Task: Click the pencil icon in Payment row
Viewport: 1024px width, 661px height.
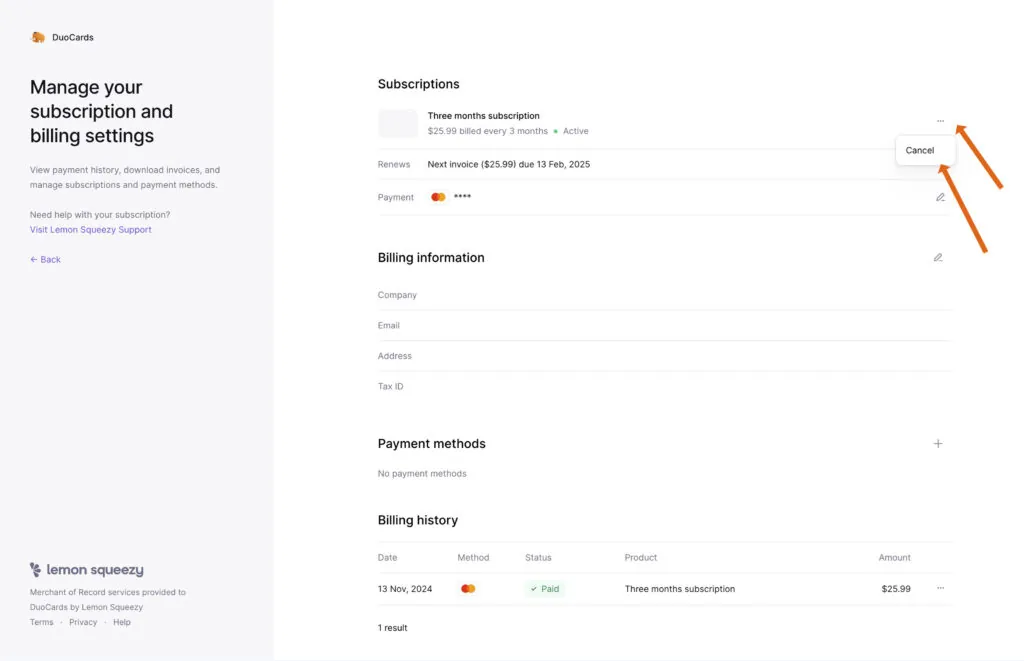Action: tap(940, 197)
